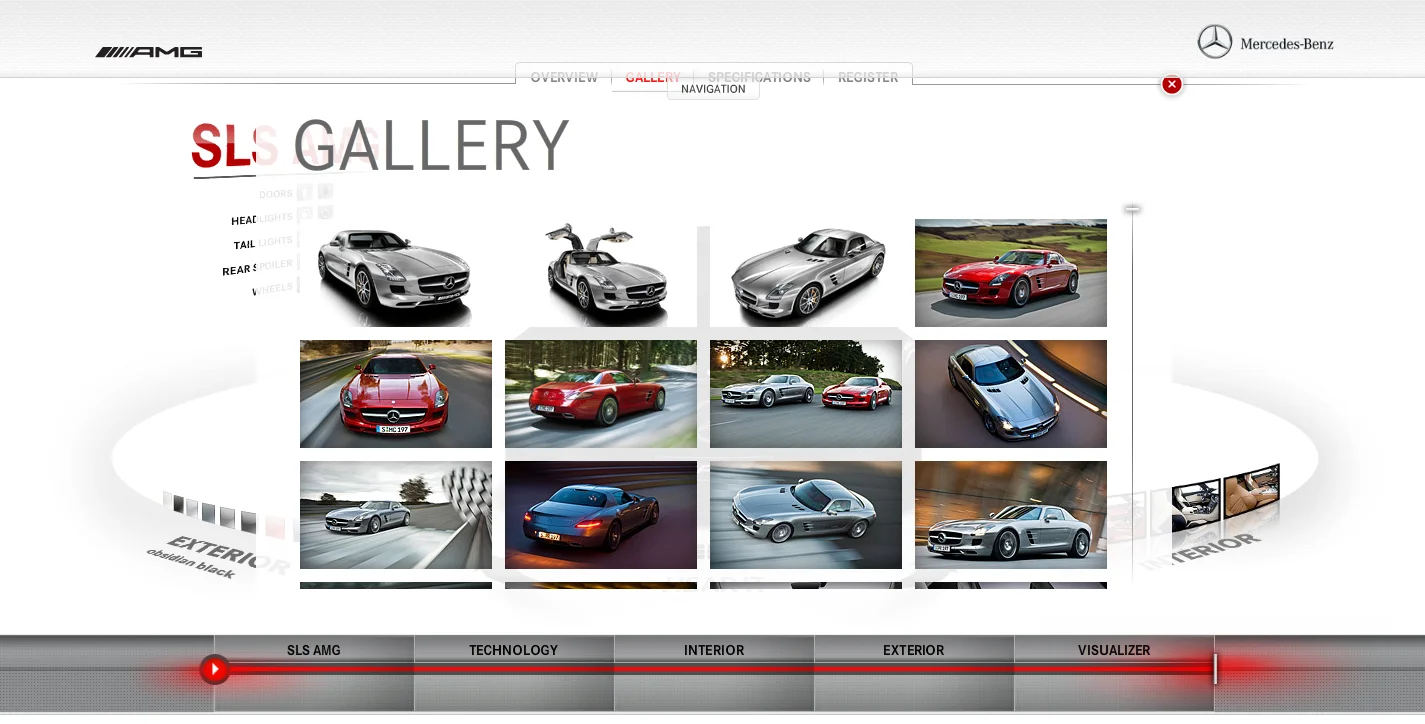Viewport: 1425px width, 724px height.
Task: Open the Technology section
Action: [x=514, y=650]
